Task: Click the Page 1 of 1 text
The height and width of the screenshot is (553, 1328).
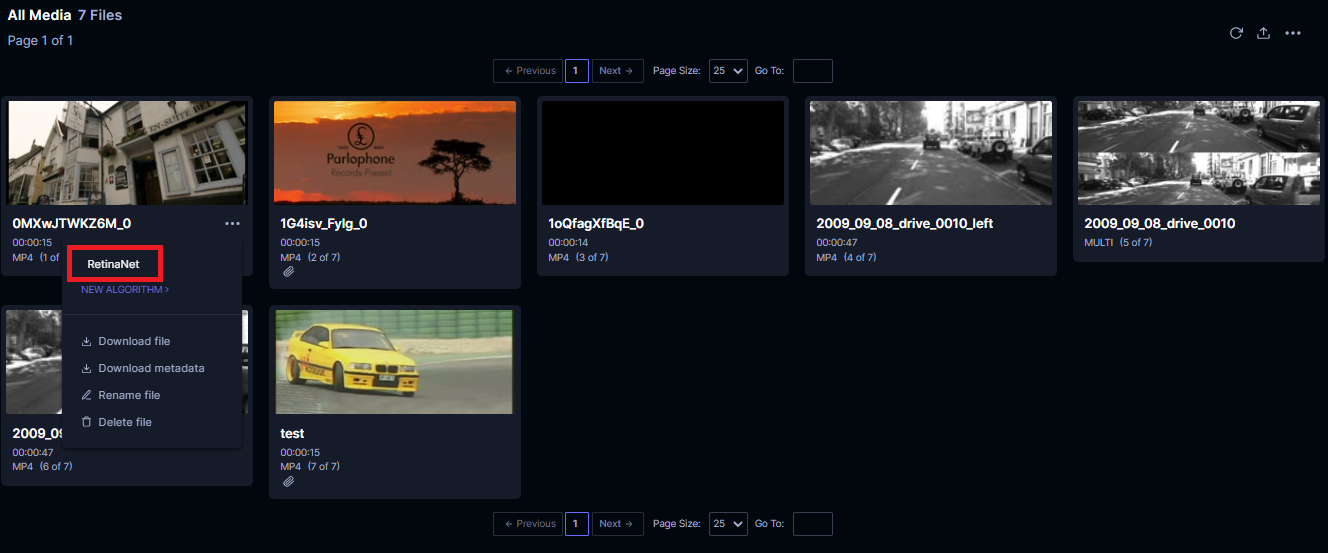Action: [x=40, y=41]
